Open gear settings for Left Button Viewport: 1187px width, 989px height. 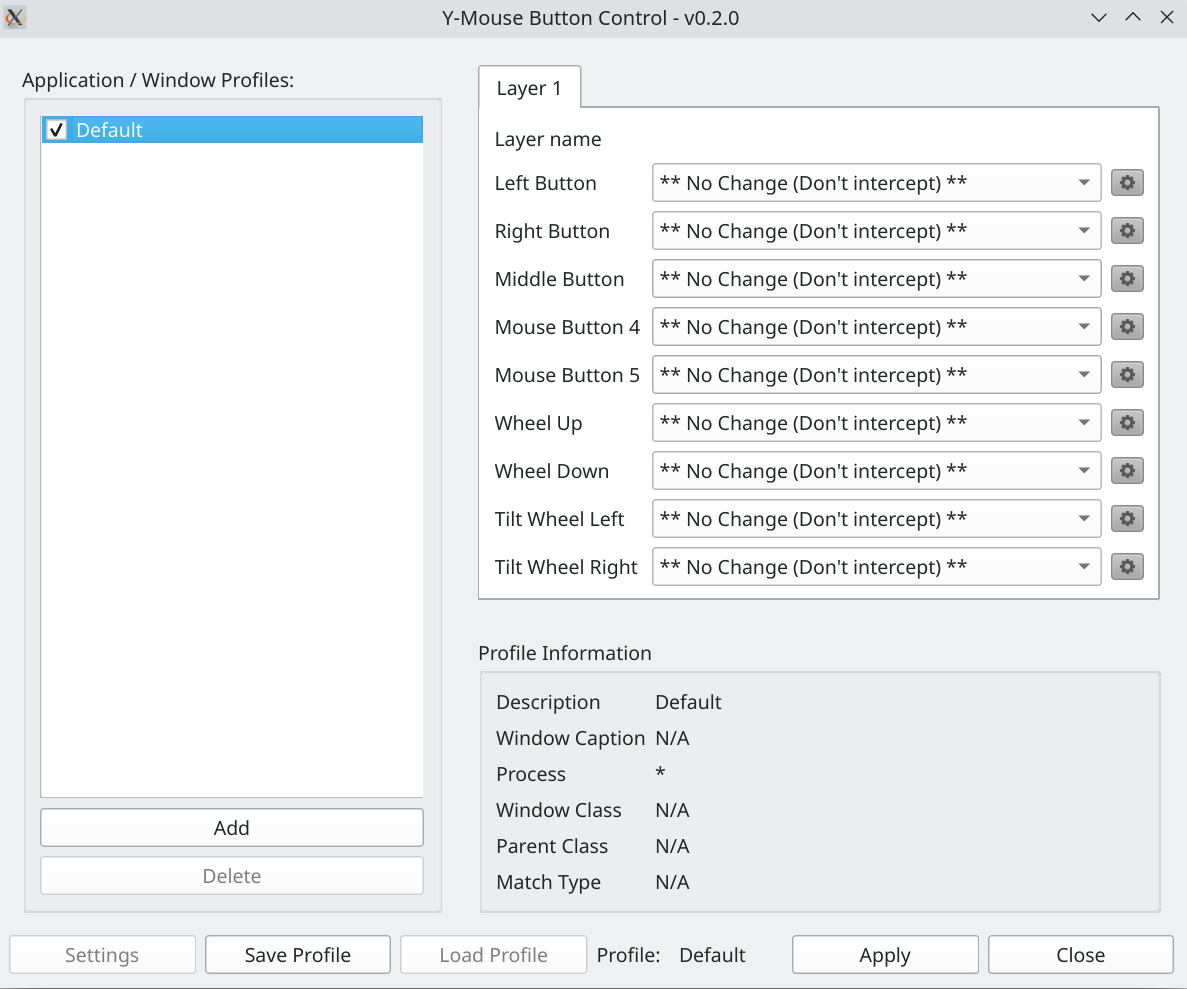point(1127,183)
